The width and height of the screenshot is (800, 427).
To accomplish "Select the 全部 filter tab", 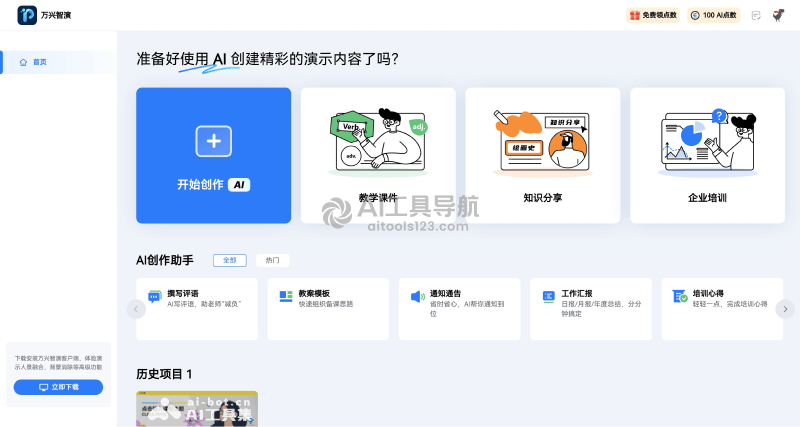I will pos(230,260).
